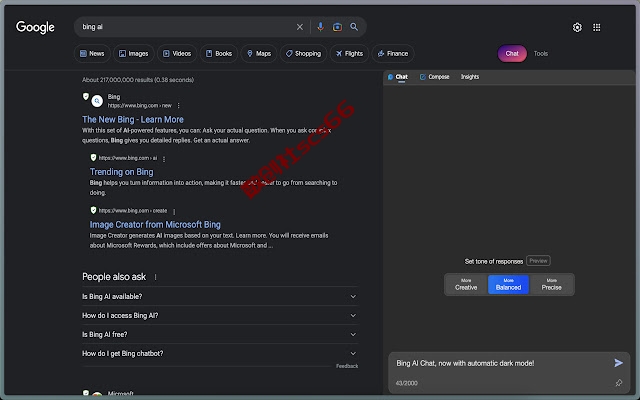
Task: Open the Compose tab in sidebar
Action: (x=434, y=77)
